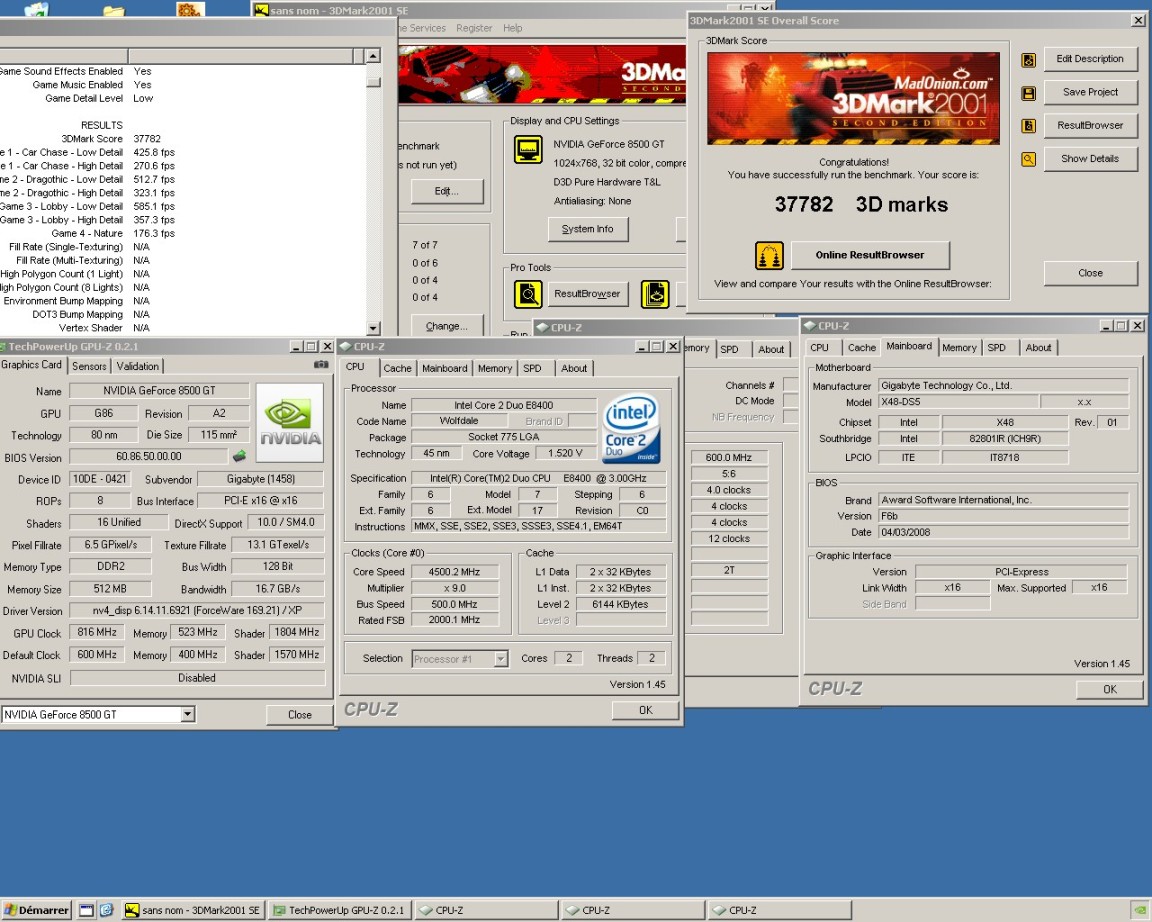This screenshot has width=1152, height=922.
Task: Click the Core Speed 4500.2 MHz field
Action: (455, 572)
